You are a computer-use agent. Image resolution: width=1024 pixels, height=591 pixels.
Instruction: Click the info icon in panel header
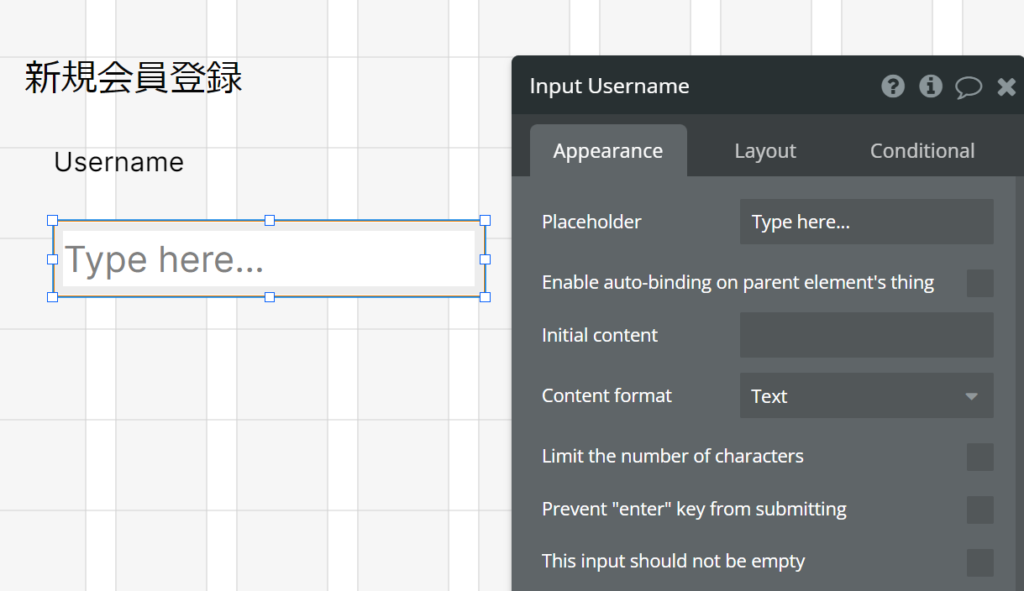pyautogui.click(x=931, y=86)
